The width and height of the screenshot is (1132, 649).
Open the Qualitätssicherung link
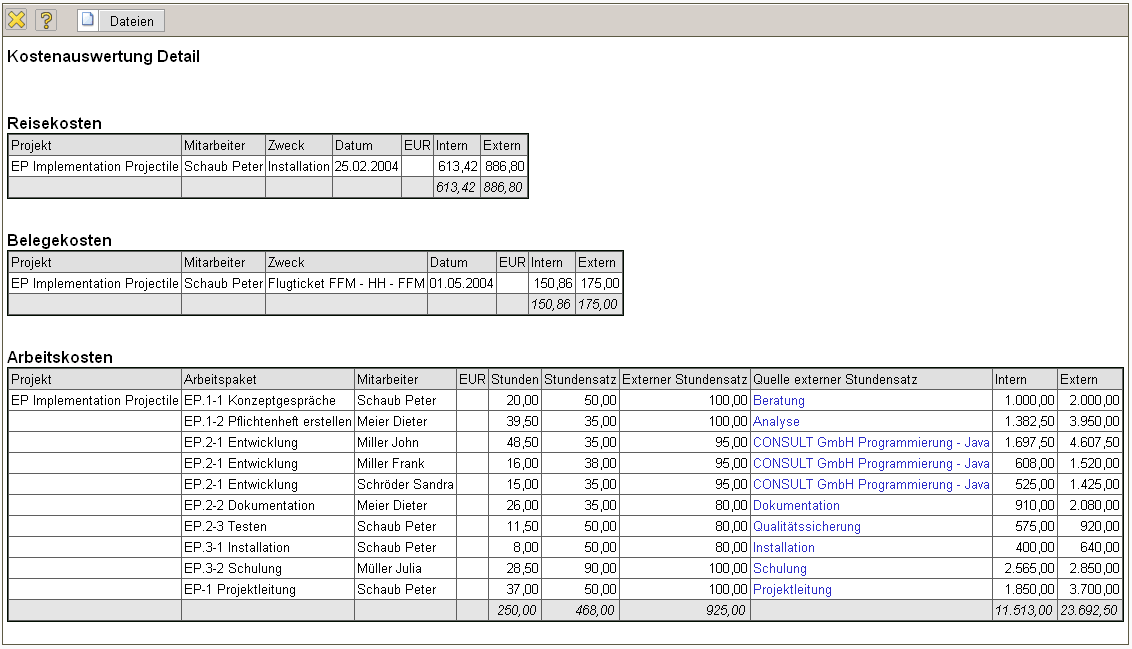[806, 527]
